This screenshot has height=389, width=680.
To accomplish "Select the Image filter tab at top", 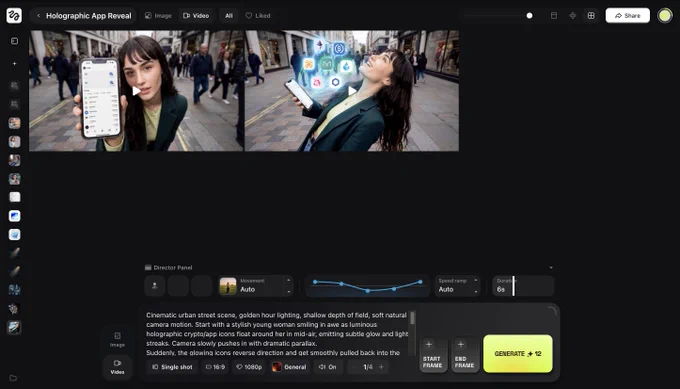I will 158,16.
